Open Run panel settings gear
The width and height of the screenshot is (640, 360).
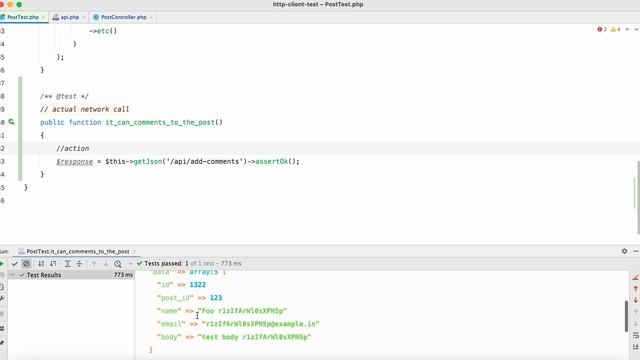tap(624, 251)
